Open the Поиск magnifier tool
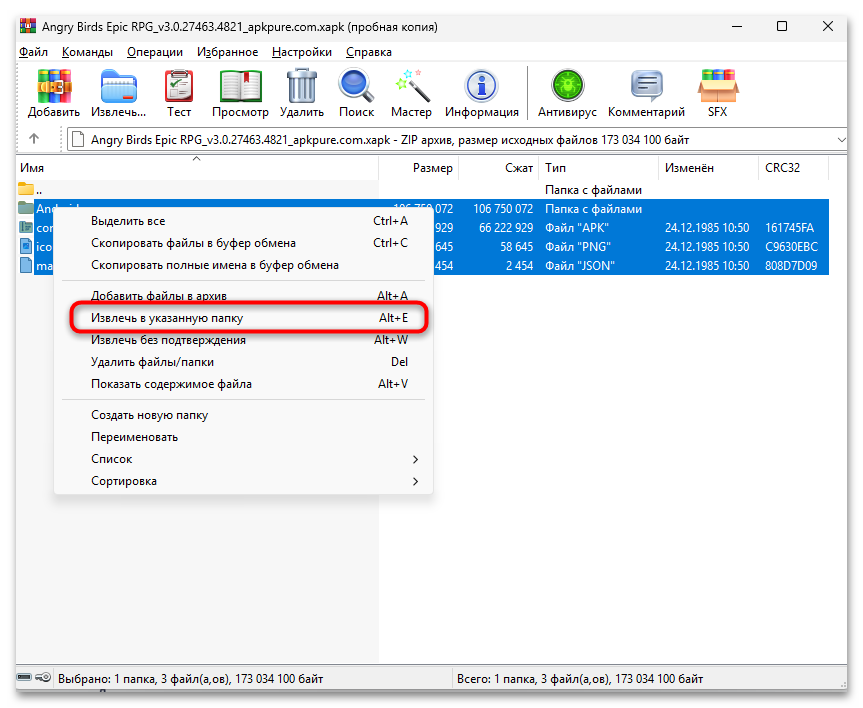Viewport: 863px width, 708px height. tap(356, 86)
